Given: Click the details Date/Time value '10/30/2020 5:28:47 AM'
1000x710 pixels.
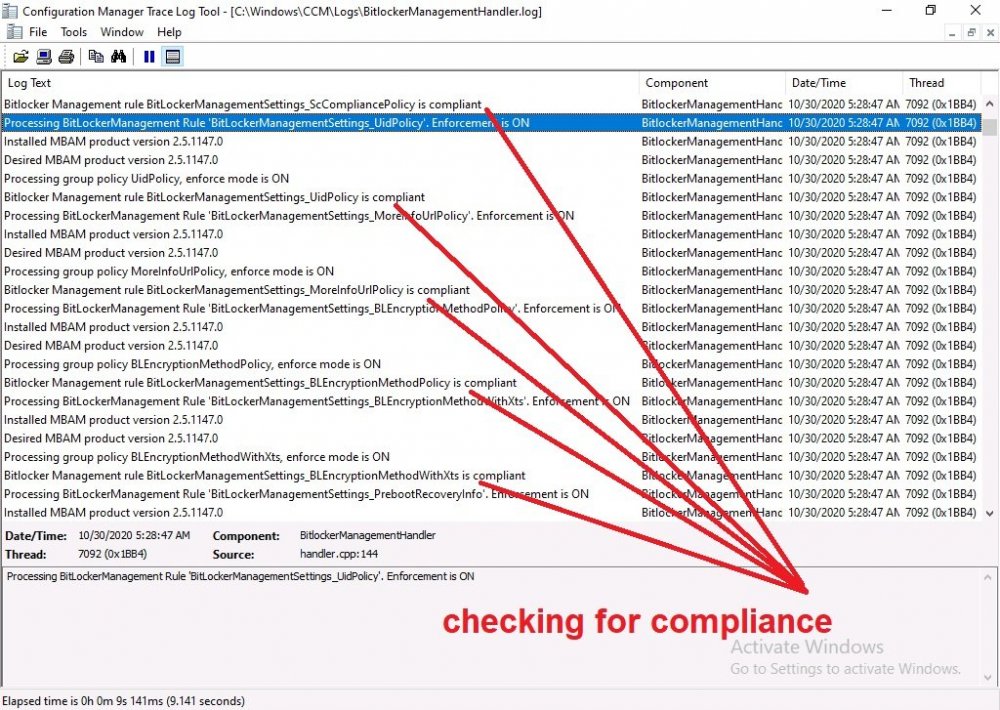Looking at the screenshot, I should 134,535.
